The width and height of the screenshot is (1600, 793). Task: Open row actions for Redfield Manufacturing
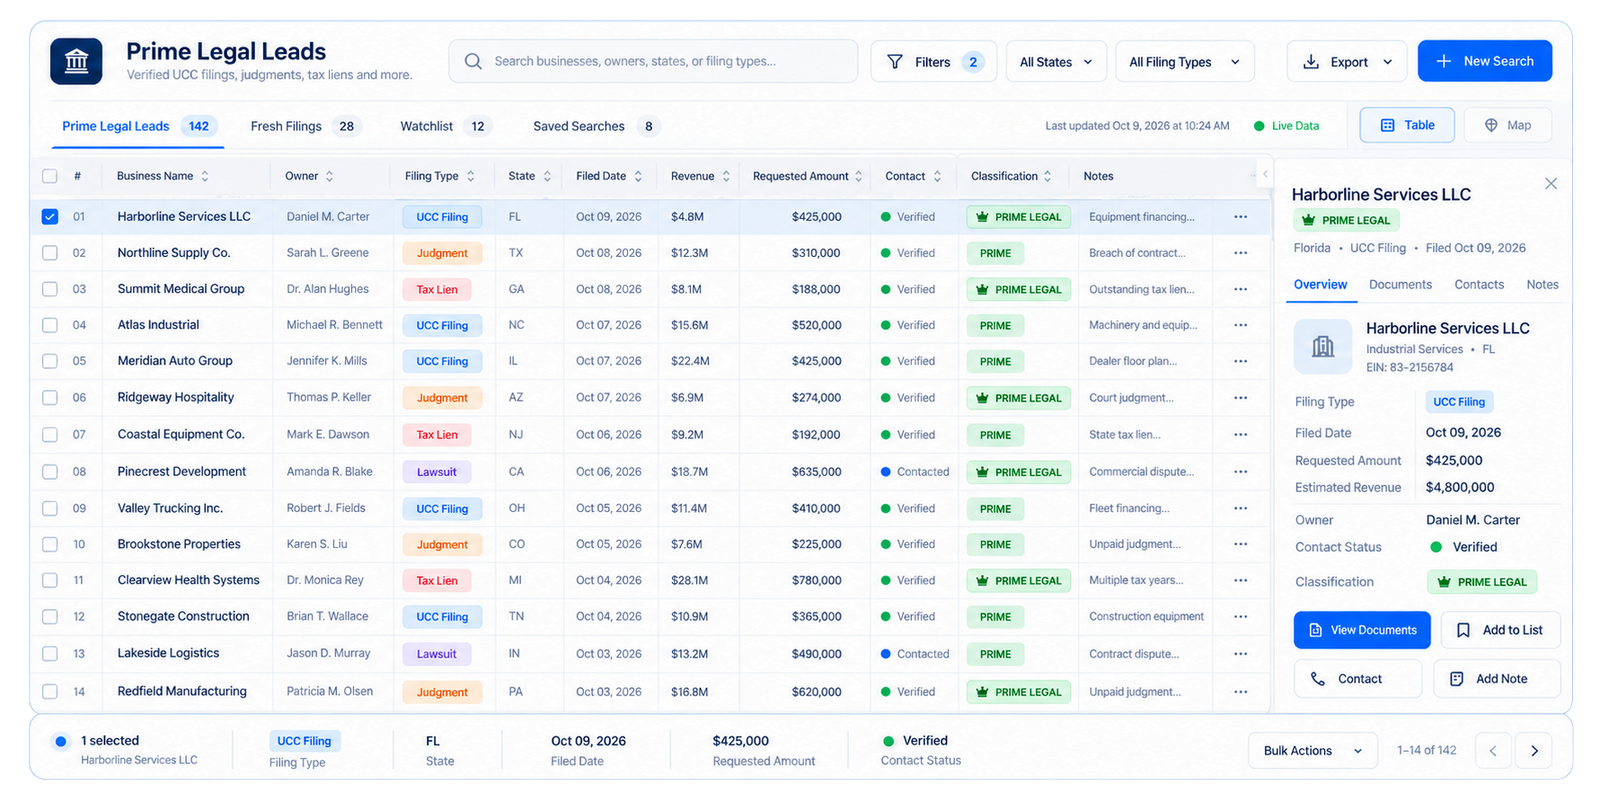click(1240, 692)
